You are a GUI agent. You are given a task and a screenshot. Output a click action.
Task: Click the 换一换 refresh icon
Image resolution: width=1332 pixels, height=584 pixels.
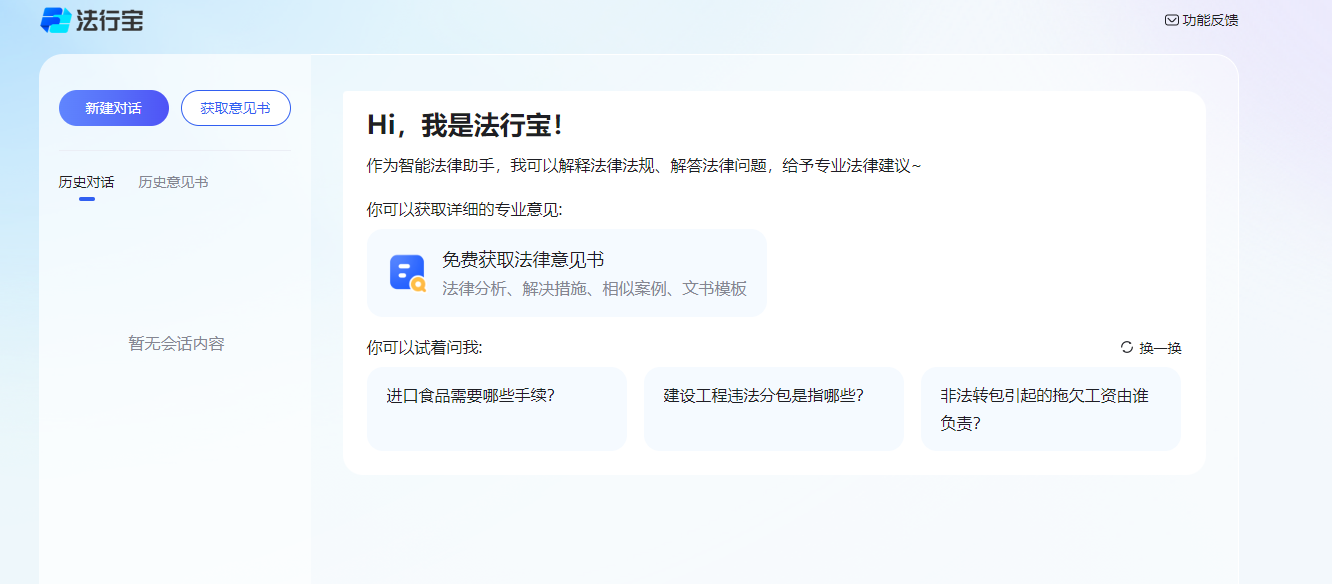[x=1127, y=348]
